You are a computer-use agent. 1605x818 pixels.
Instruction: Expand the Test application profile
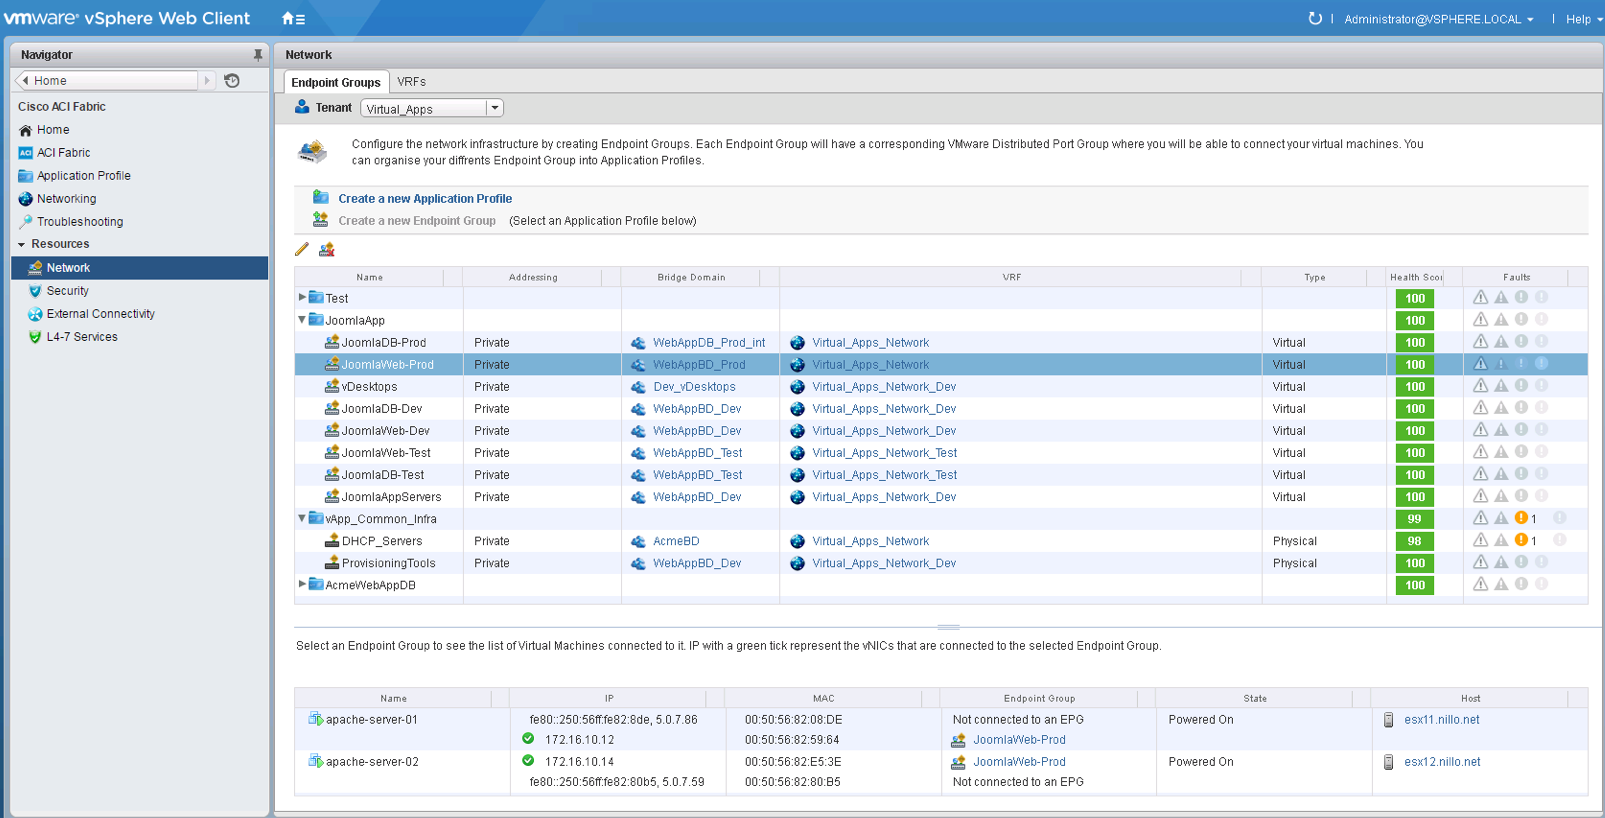click(302, 298)
